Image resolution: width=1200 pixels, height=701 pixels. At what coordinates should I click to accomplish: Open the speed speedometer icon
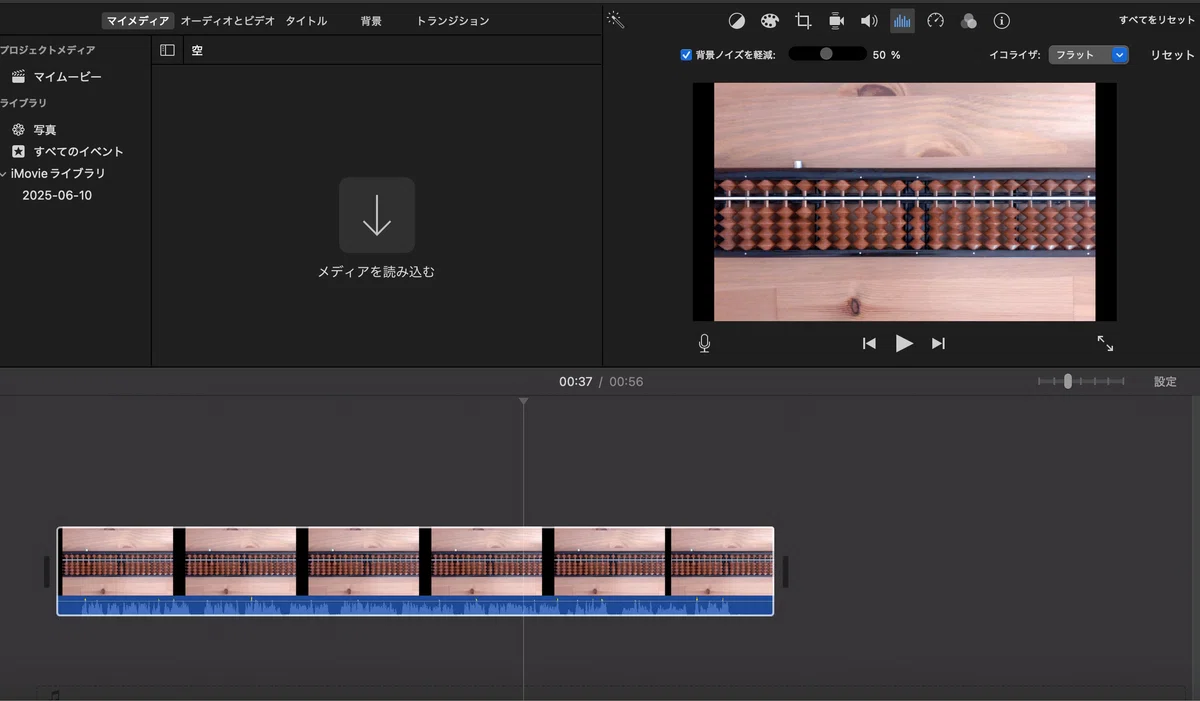(935, 21)
